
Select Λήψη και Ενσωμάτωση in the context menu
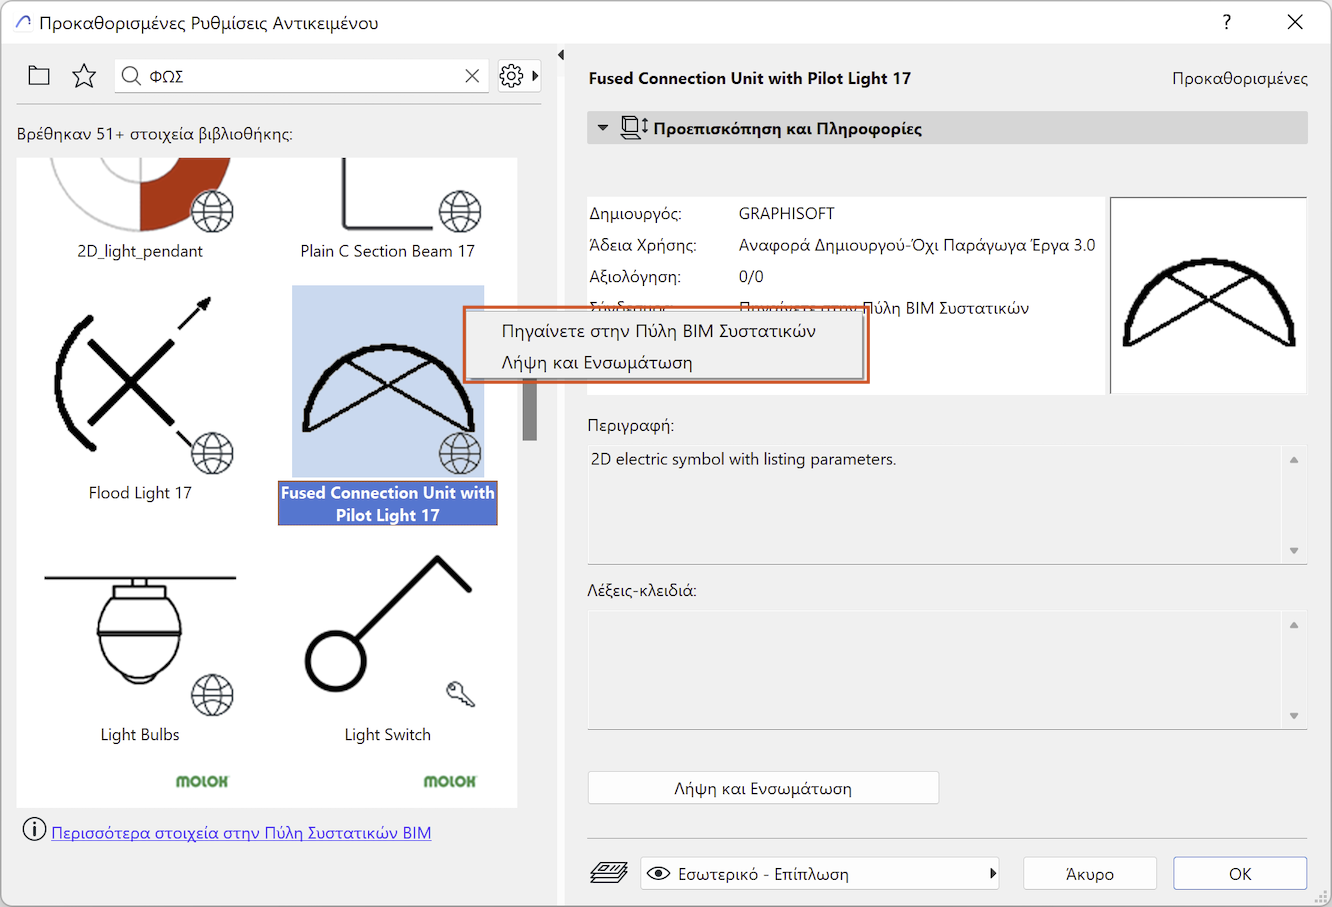point(597,363)
